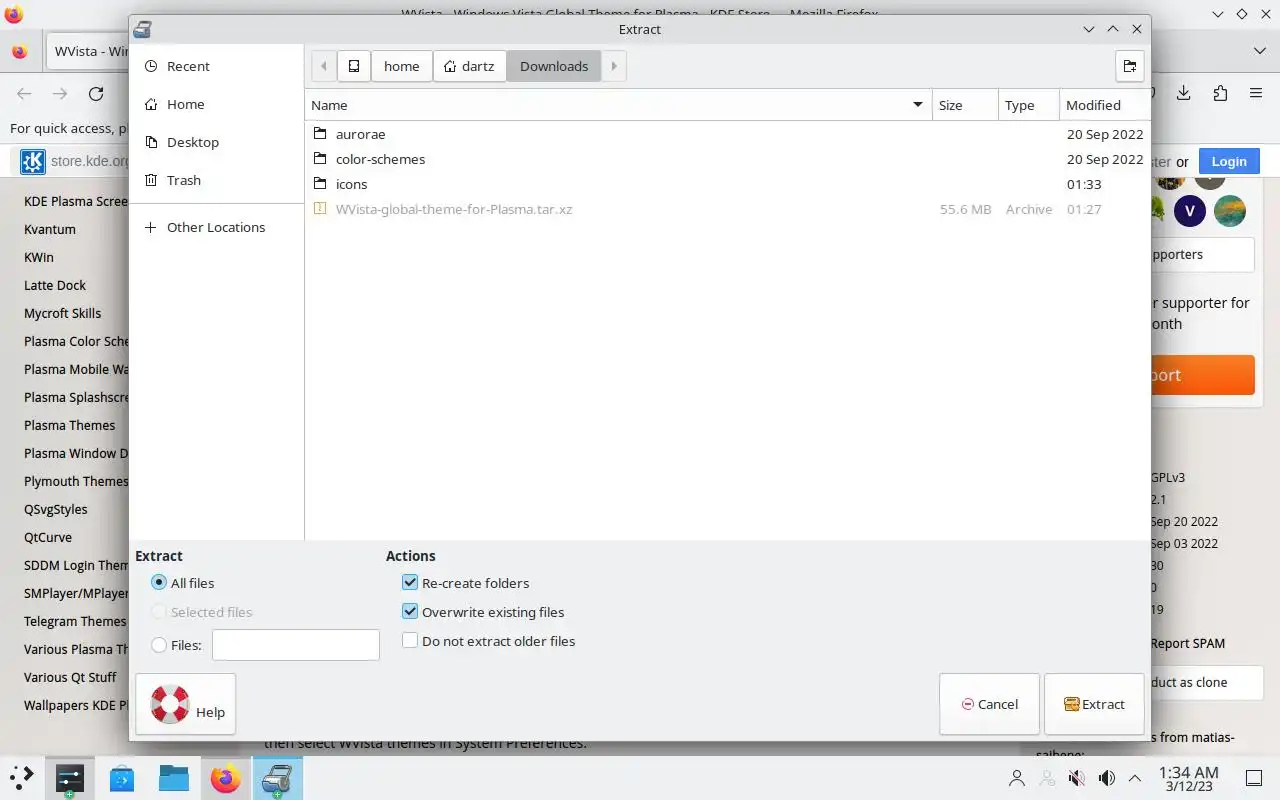Open Mycroft Skills category link
Image resolution: width=1280 pixels, height=800 pixels.
click(62, 313)
